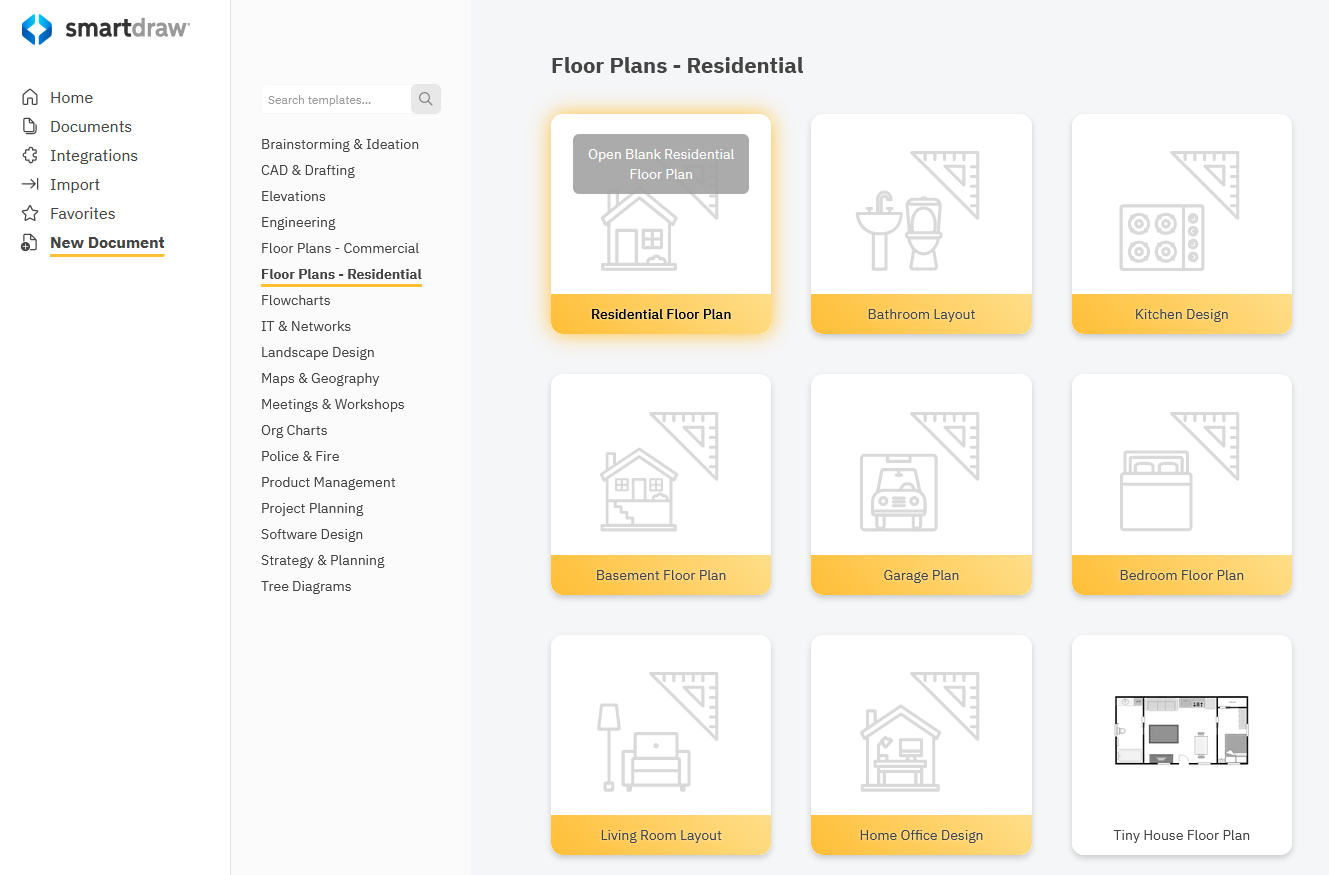Open the Kitchen Design template

click(x=1181, y=224)
